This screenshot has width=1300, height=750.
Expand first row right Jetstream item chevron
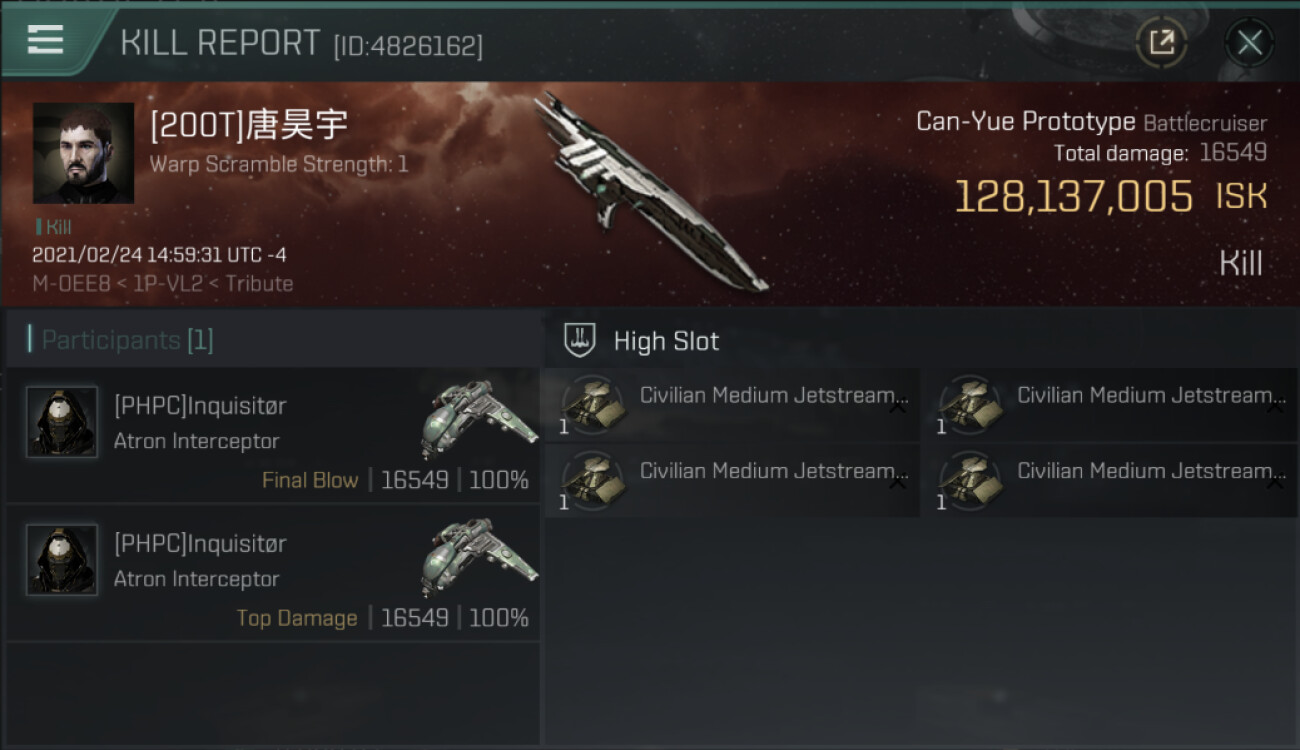tap(1275, 407)
